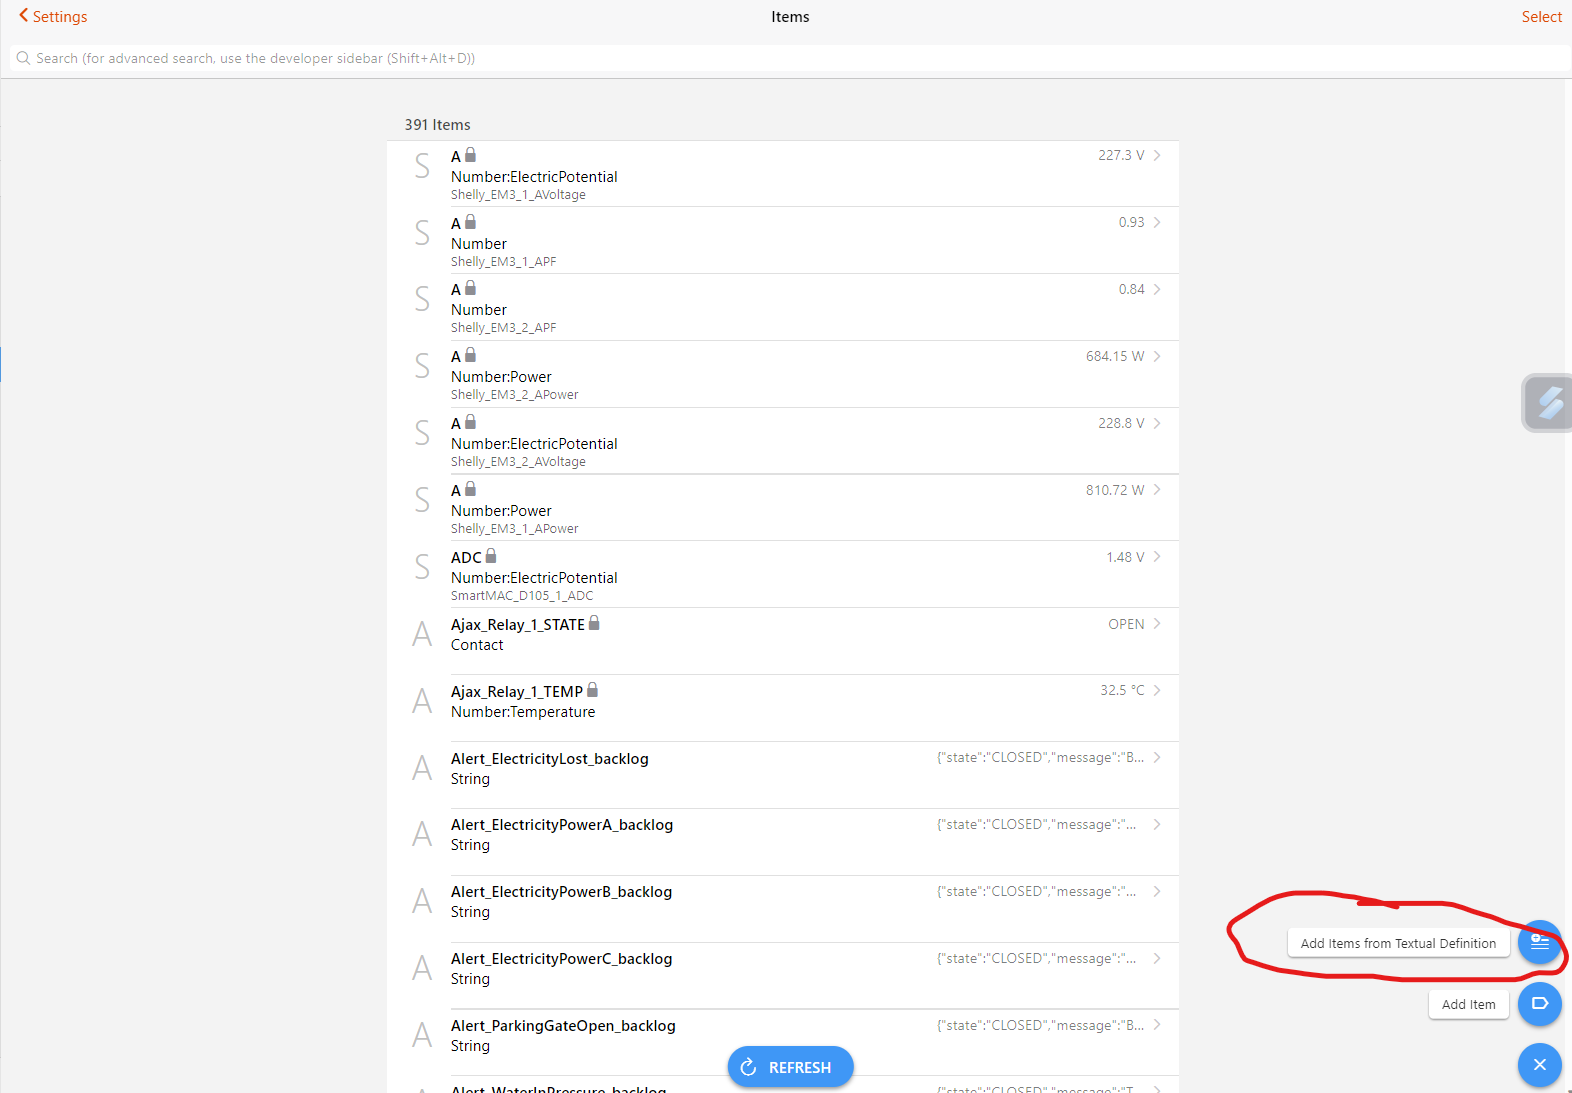Open the developer sidebar handle icon
The height and width of the screenshot is (1093, 1572).
(x=1549, y=403)
